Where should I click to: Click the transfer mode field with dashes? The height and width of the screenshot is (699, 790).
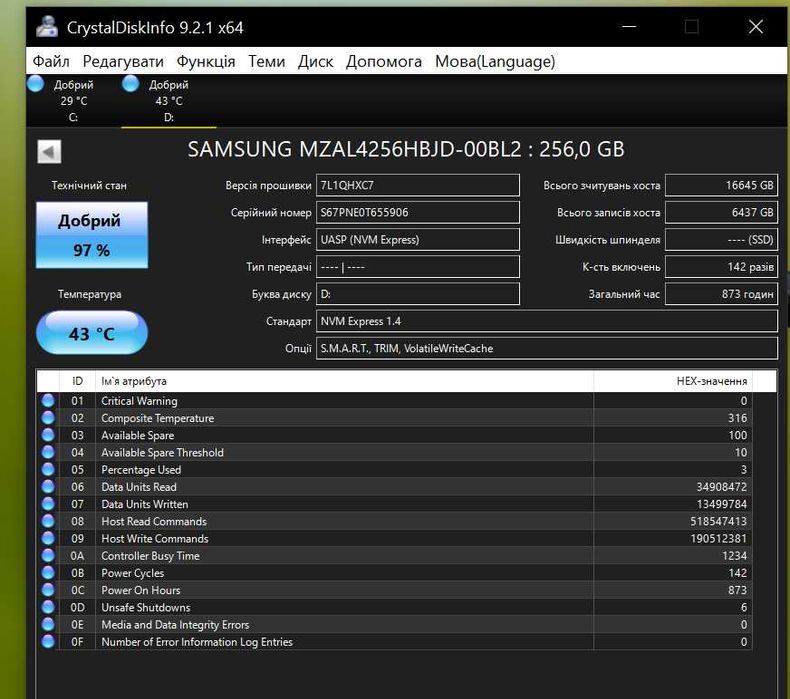418,267
